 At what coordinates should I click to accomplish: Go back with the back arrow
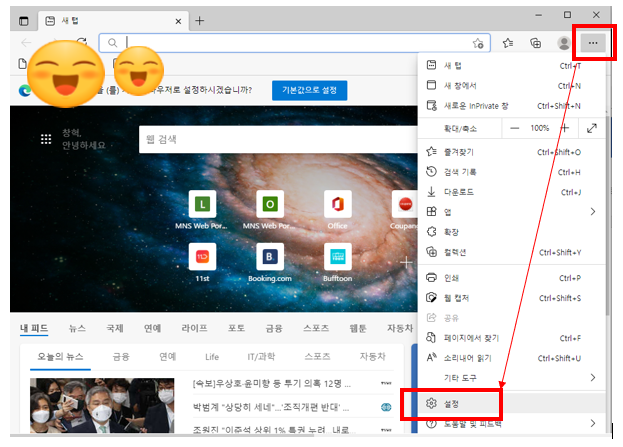coord(26,43)
